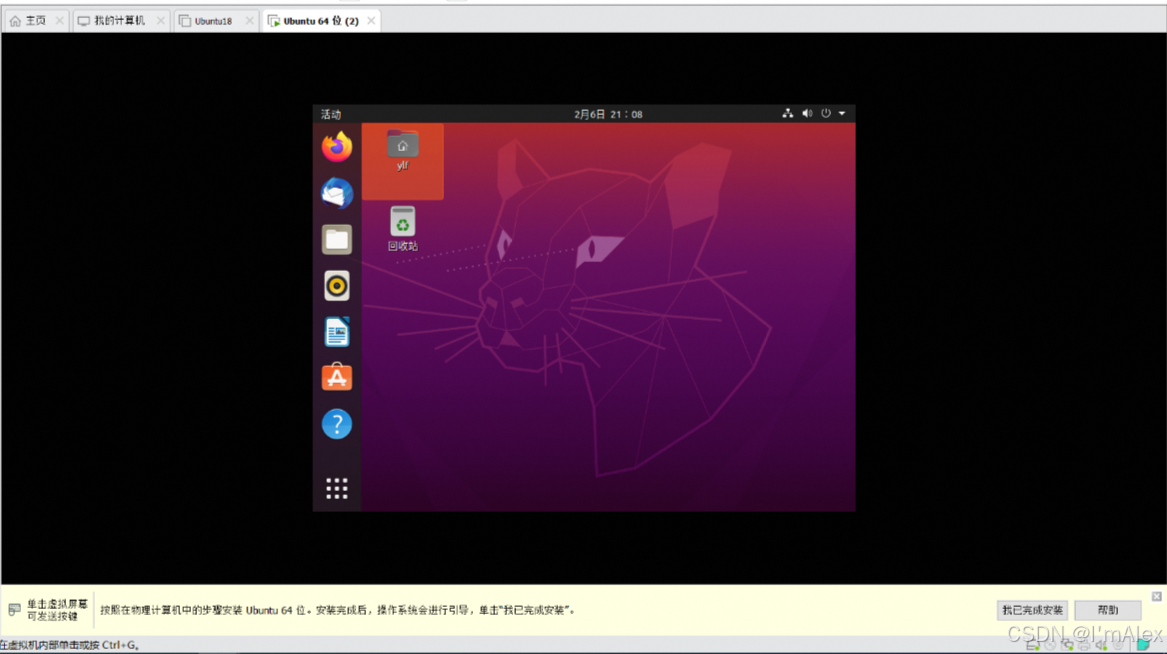Click the sound card status bar icon

click(1101, 646)
